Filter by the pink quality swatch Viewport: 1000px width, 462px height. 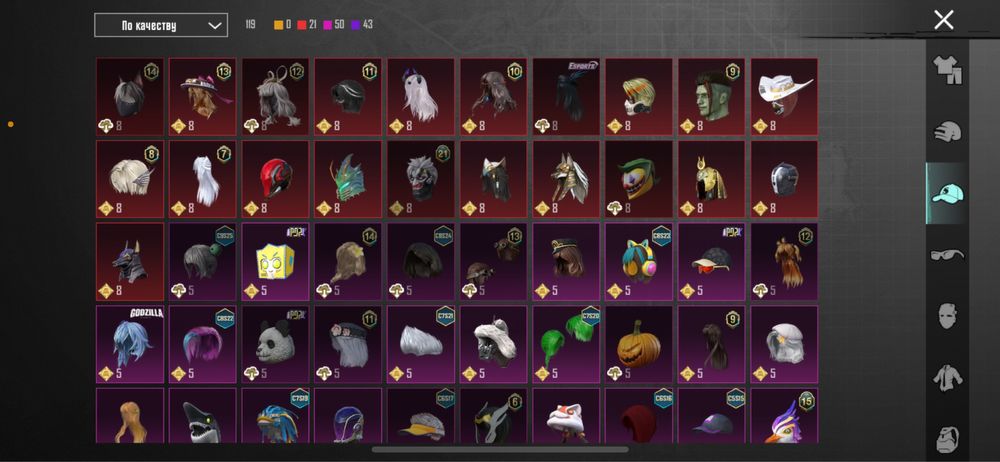(x=328, y=25)
